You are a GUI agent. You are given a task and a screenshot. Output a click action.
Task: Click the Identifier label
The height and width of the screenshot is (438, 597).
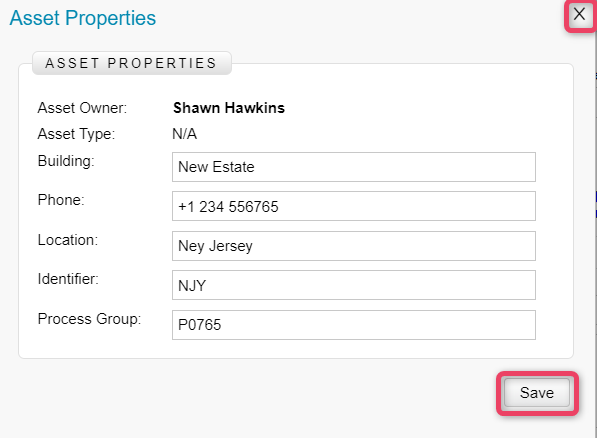click(68, 279)
